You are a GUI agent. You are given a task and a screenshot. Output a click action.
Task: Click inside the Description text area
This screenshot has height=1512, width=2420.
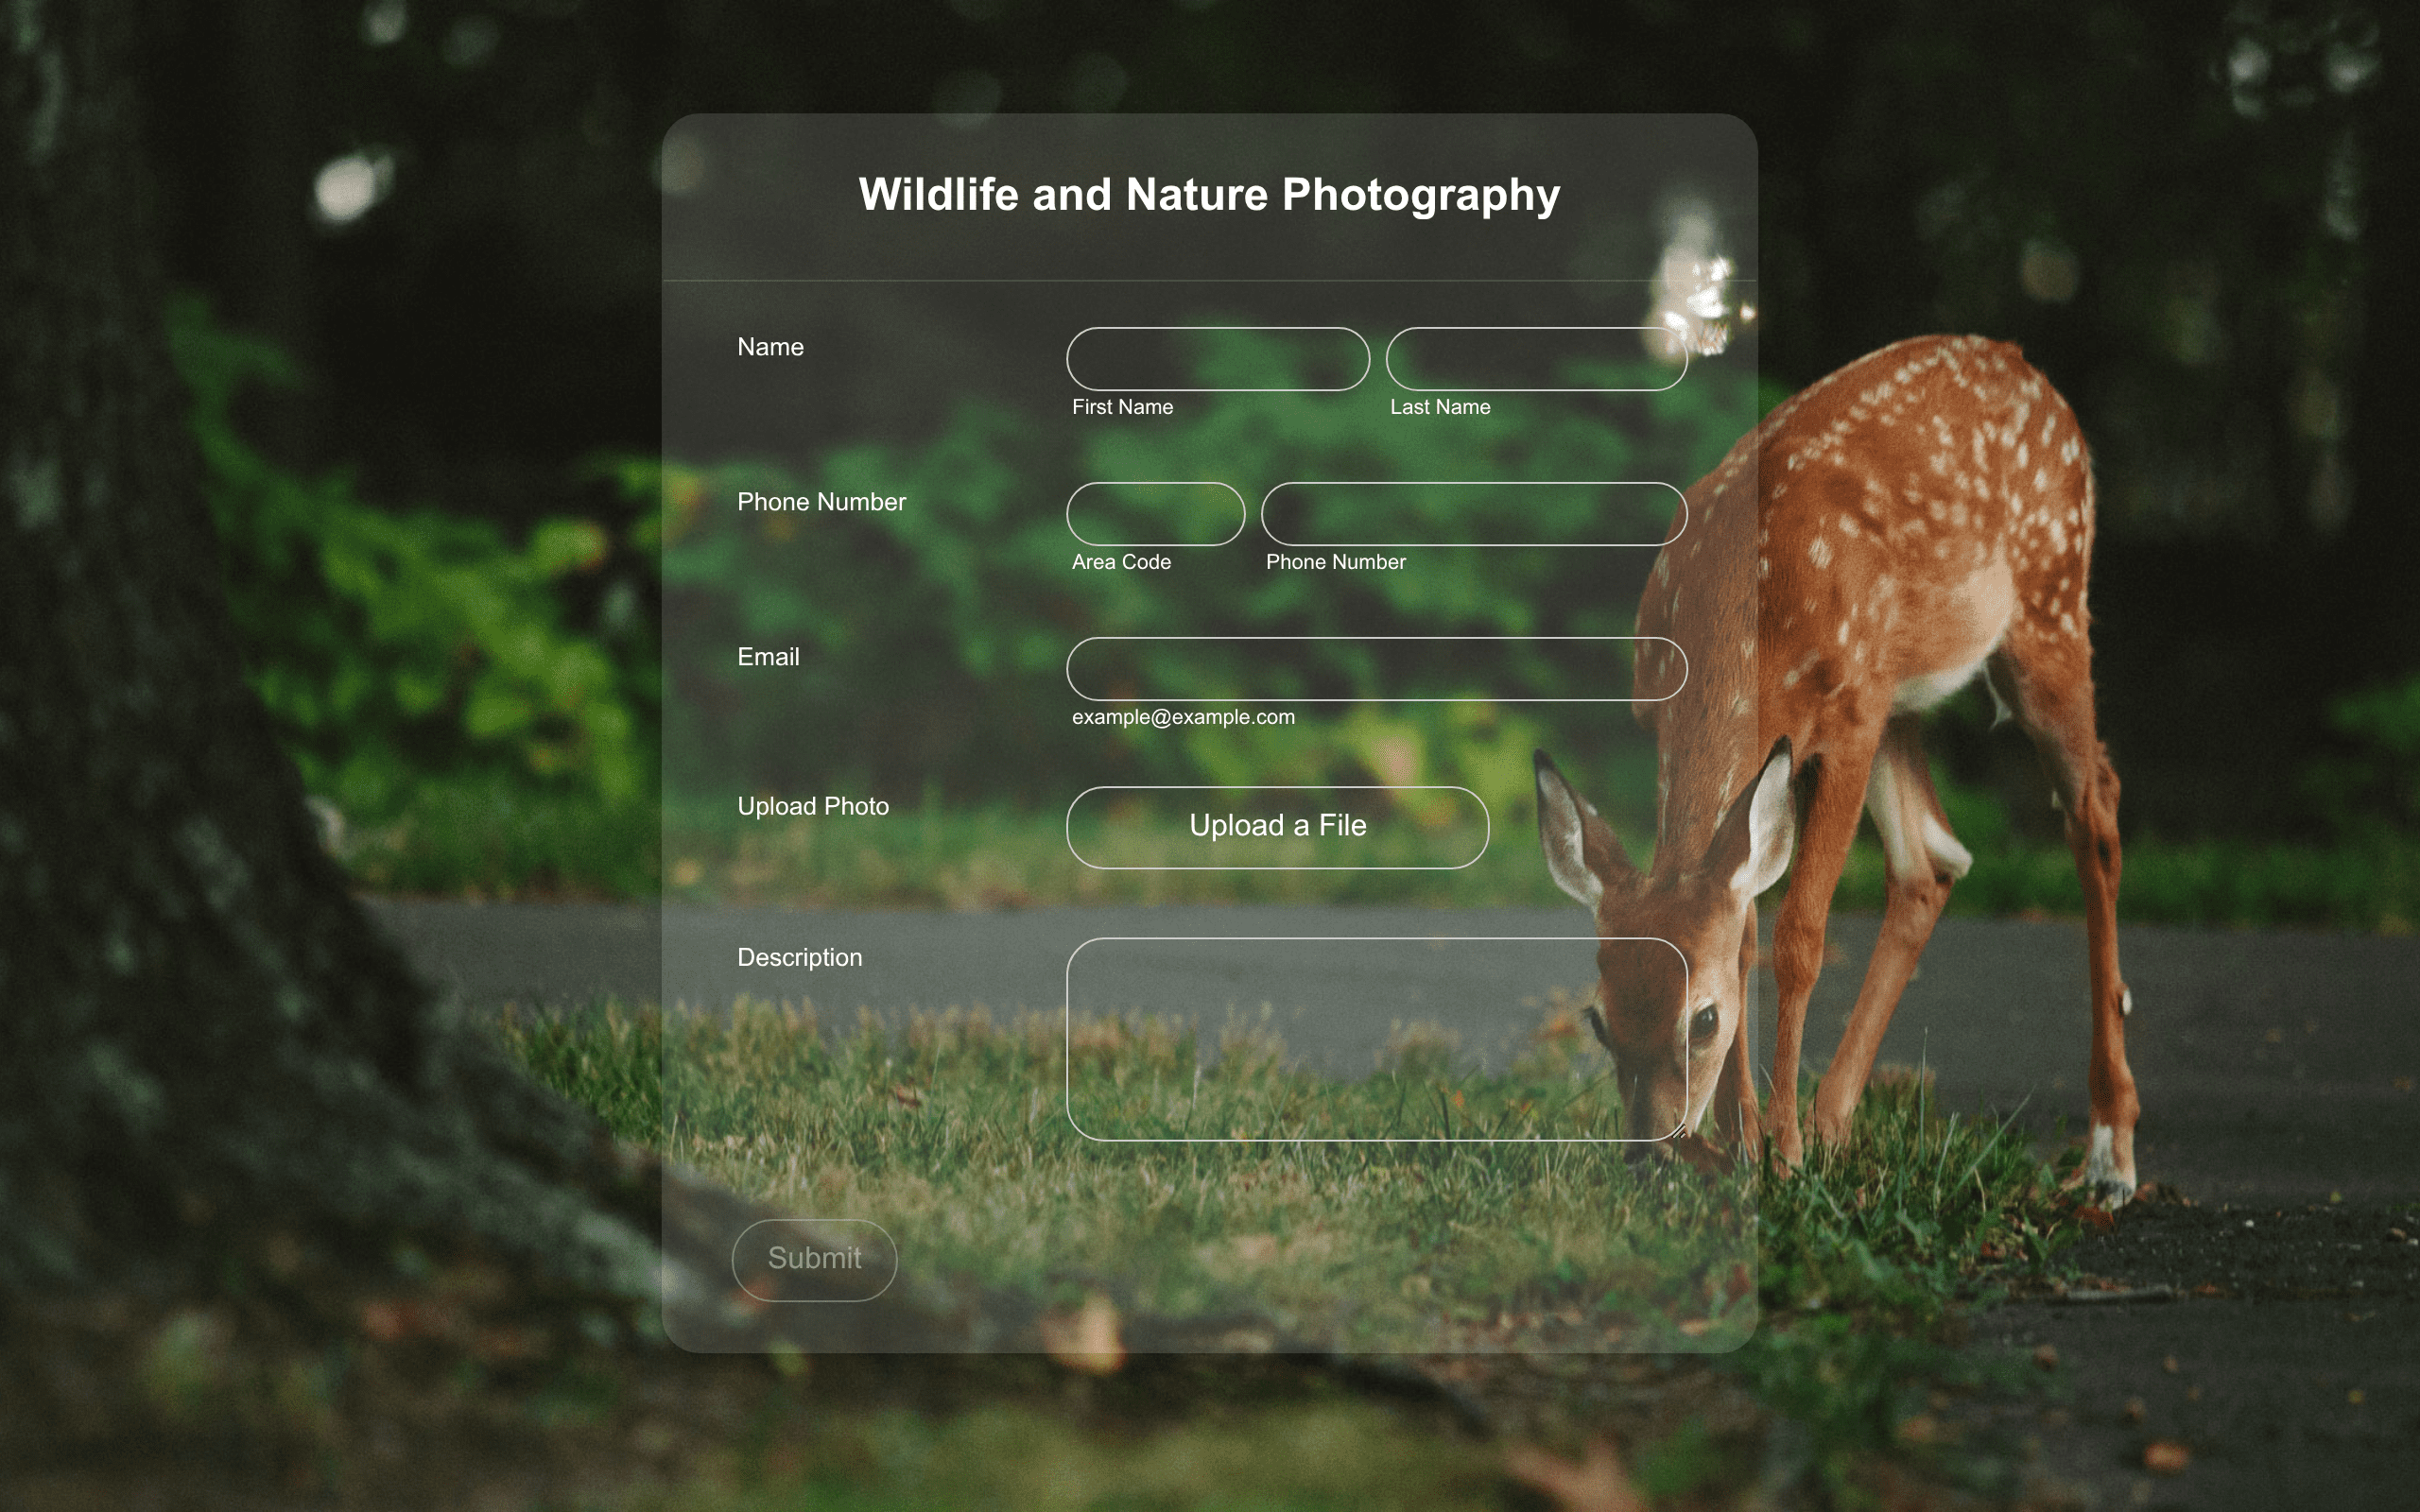point(1377,1039)
